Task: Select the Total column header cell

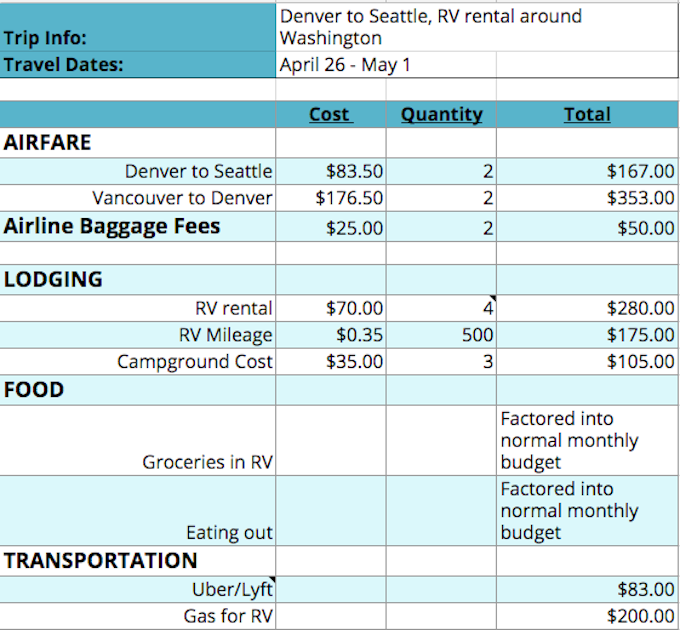Action: point(586,114)
